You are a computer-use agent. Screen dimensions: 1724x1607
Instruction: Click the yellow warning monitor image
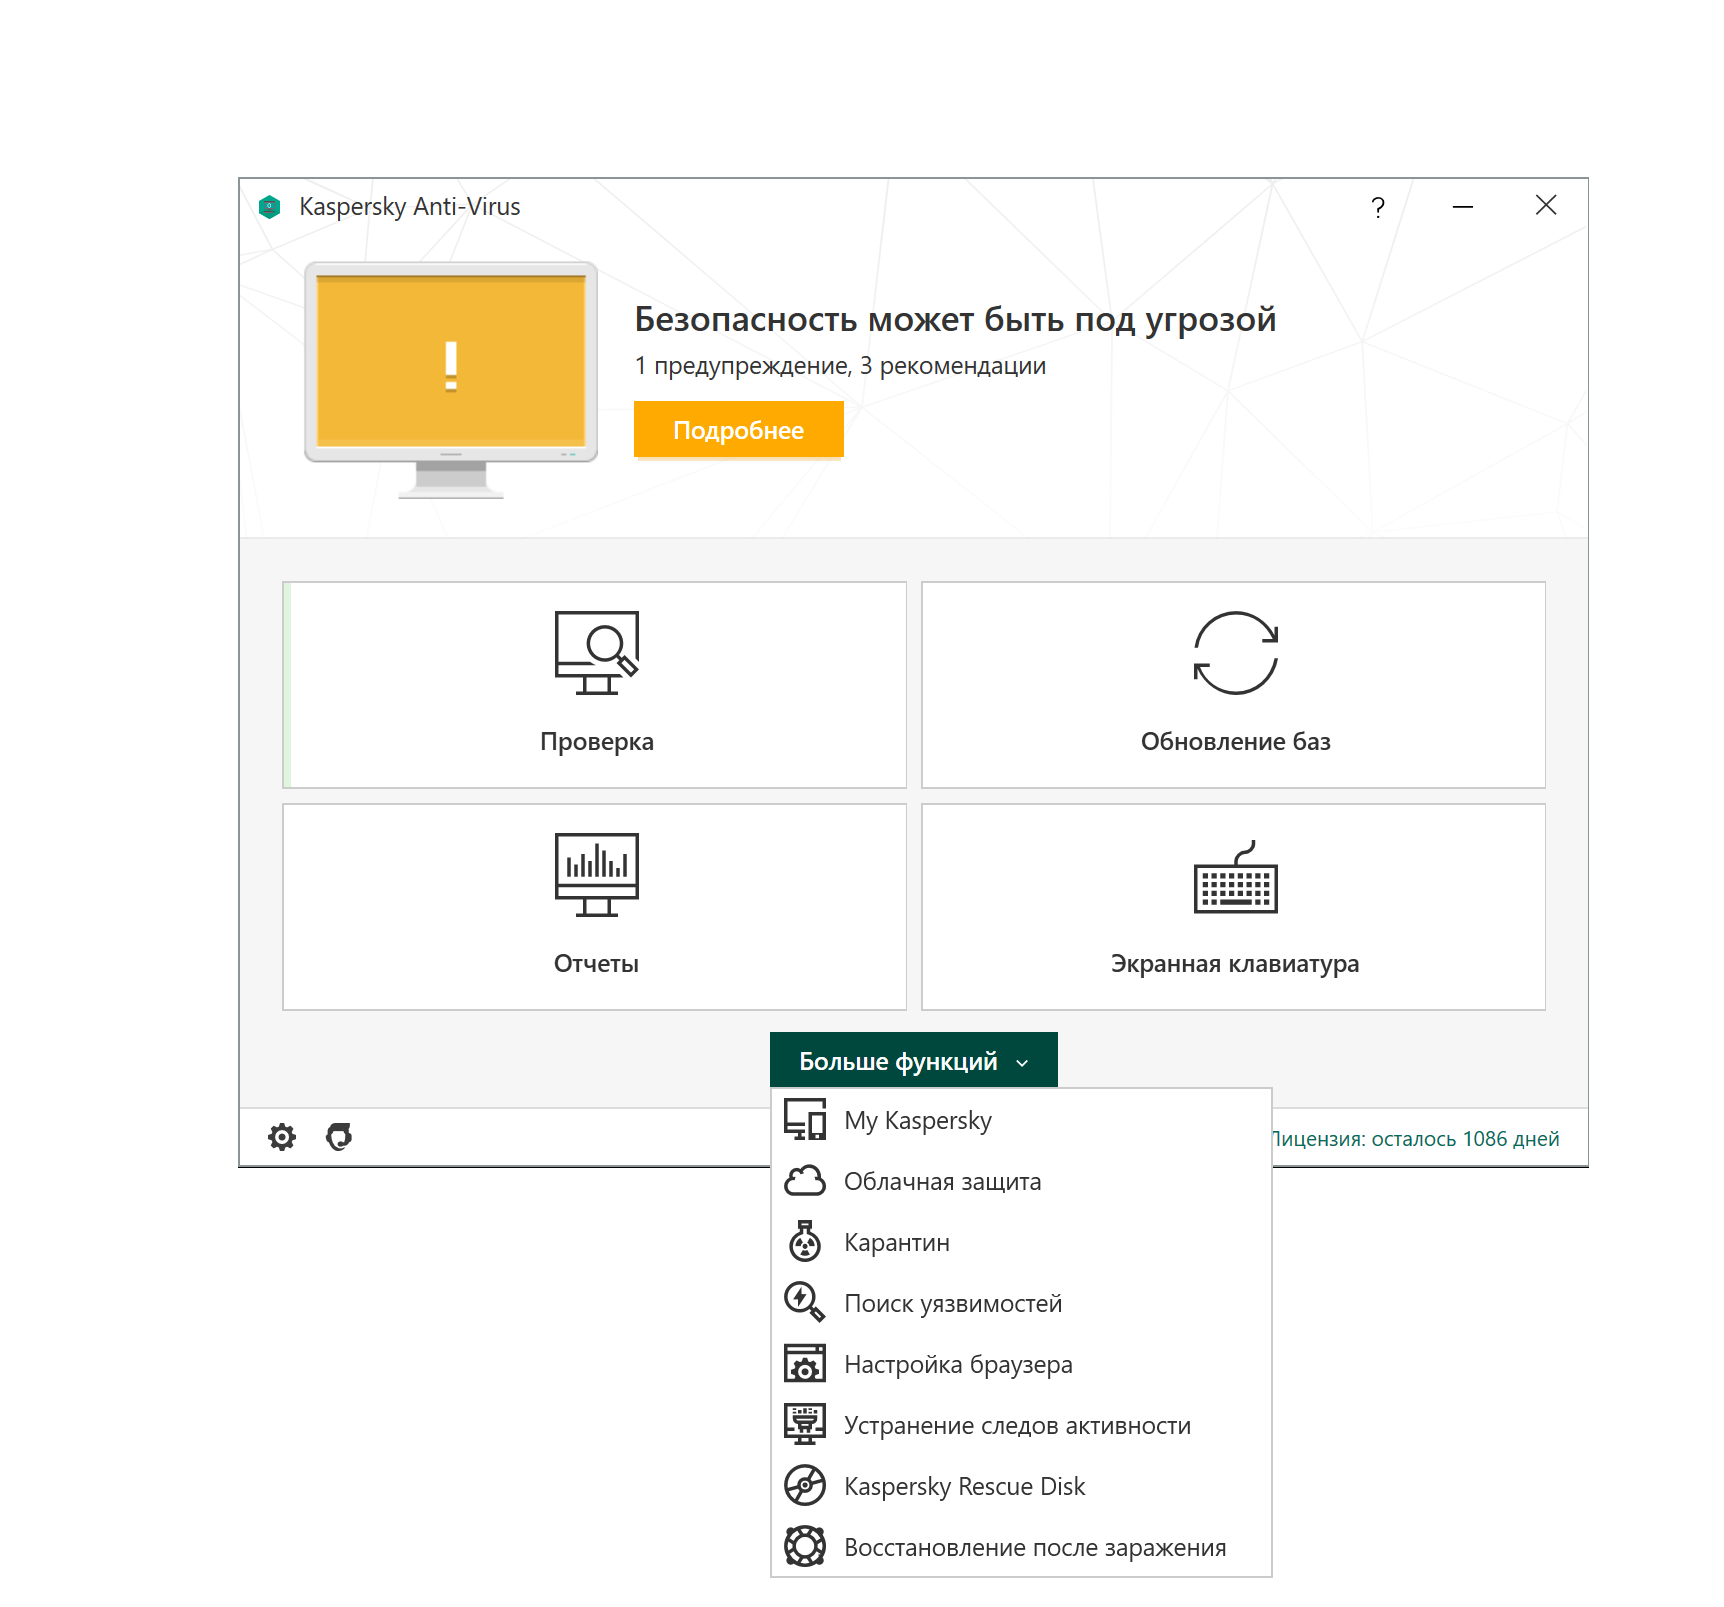click(451, 379)
